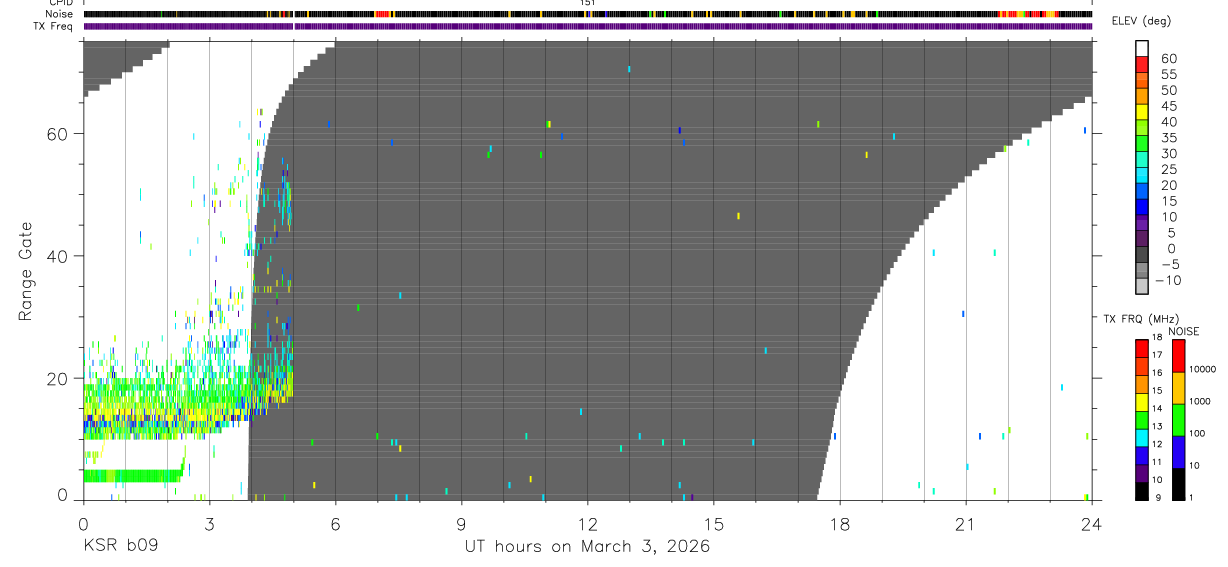Click the yellow swatch in ELEV color bar
The image size is (1228, 567).
point(1142,112)
